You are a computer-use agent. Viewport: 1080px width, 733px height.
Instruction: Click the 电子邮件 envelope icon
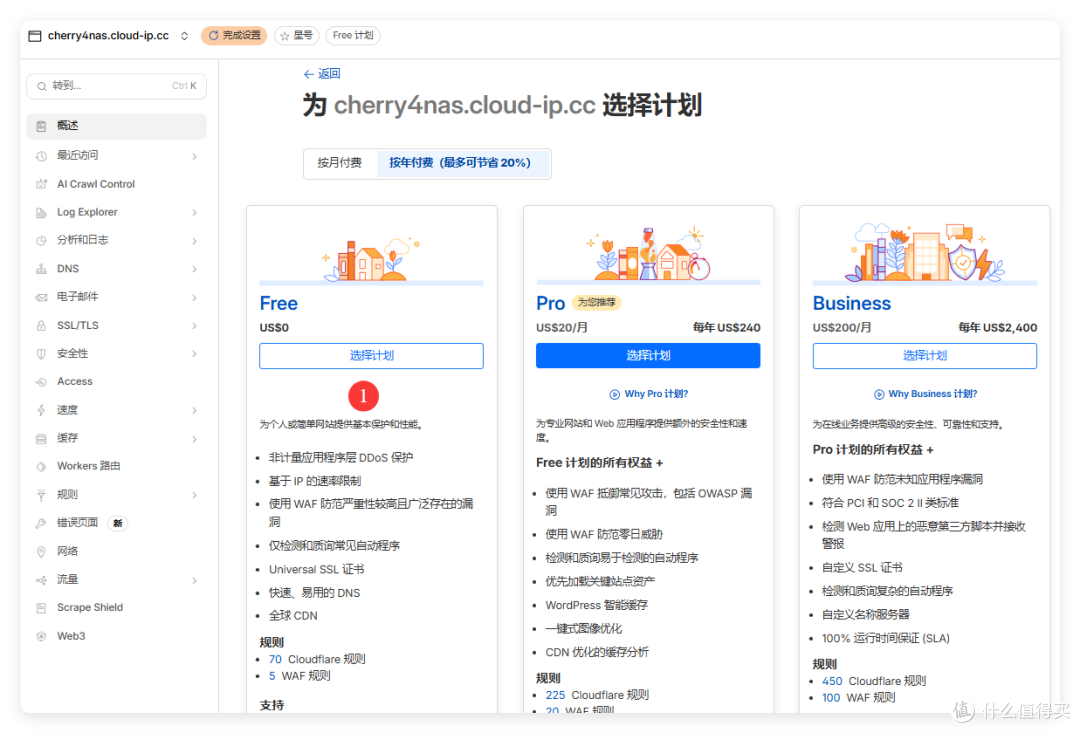point(41,297)
